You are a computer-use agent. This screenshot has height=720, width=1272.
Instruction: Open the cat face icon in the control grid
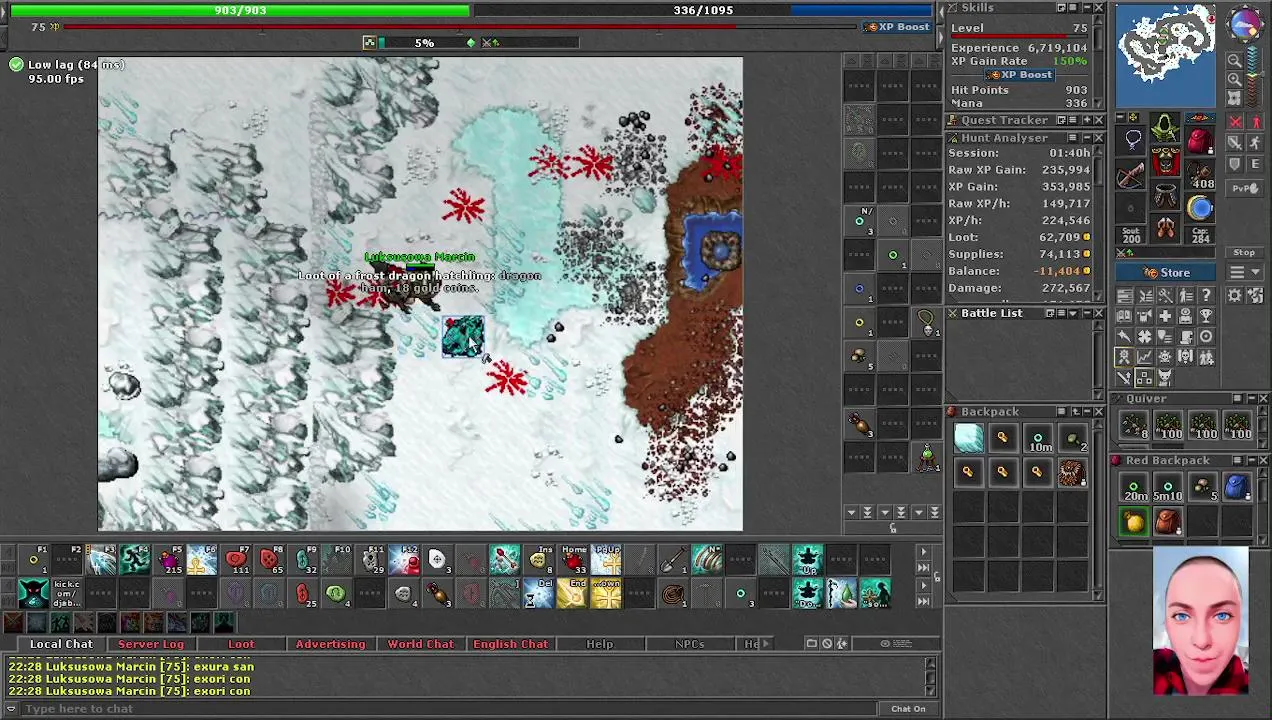tap(1165, 377)
